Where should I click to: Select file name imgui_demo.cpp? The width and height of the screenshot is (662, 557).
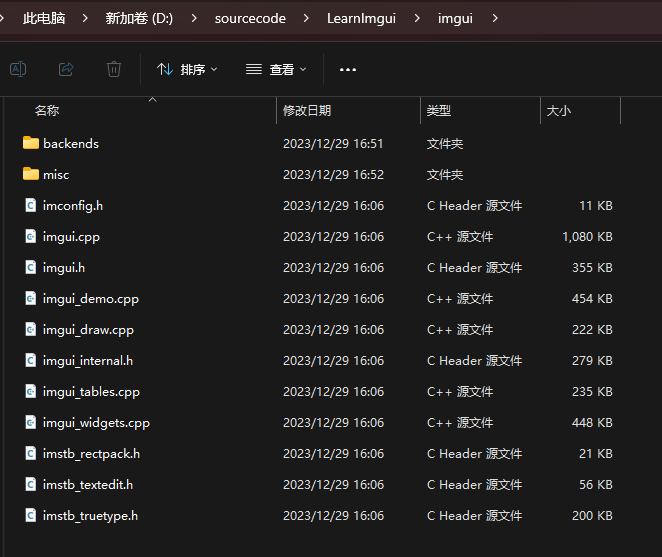click(x=90, y=299)
